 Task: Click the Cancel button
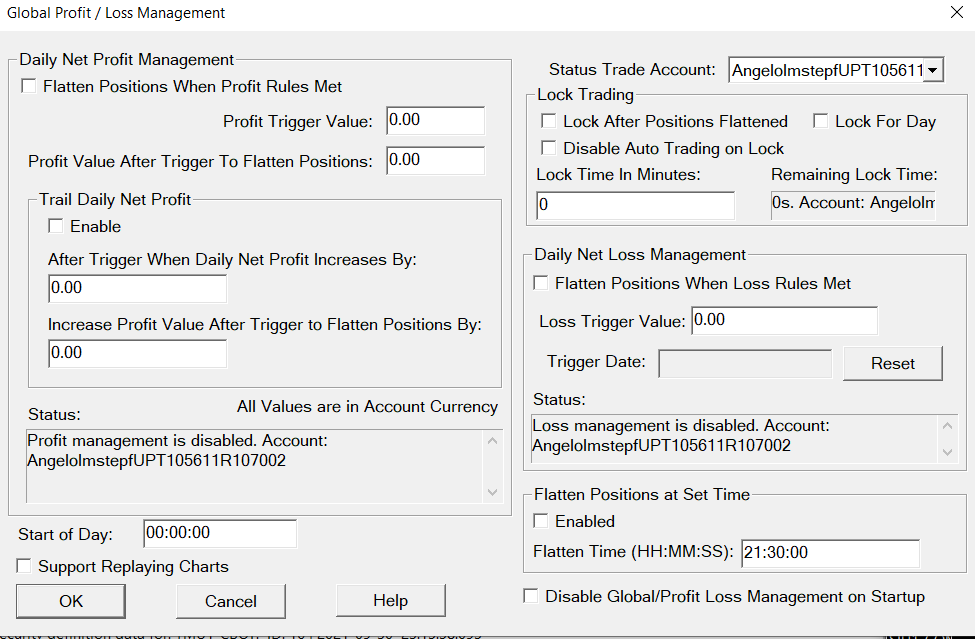[x=231, y=601]
